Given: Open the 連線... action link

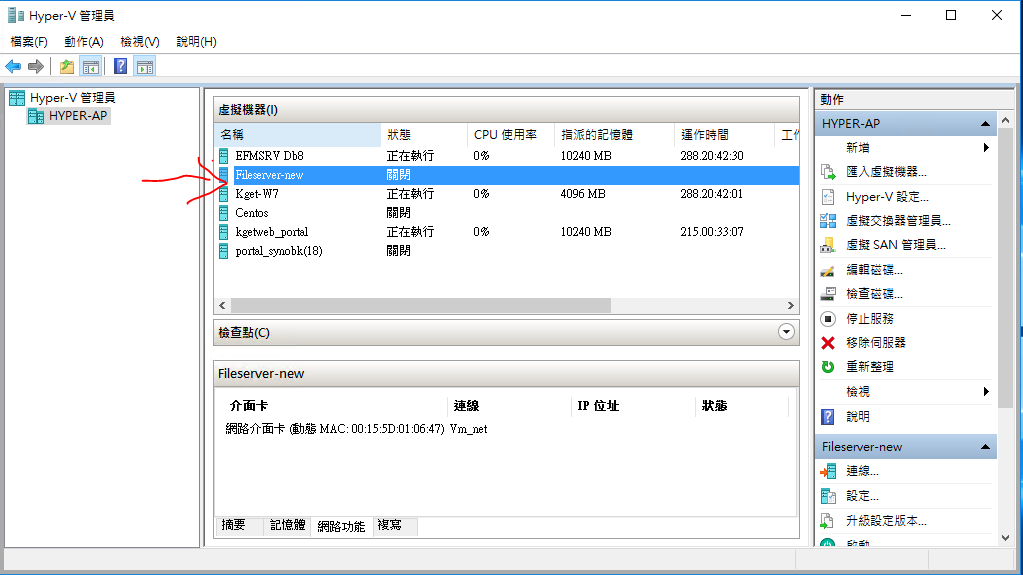Looking at the screenshot, I should 862,471.
